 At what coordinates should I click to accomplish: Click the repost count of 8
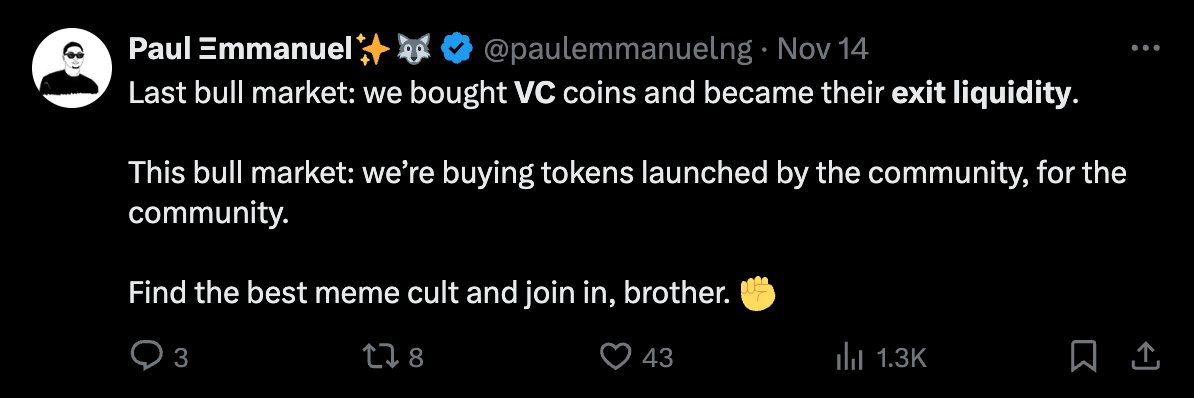point(416,357)
